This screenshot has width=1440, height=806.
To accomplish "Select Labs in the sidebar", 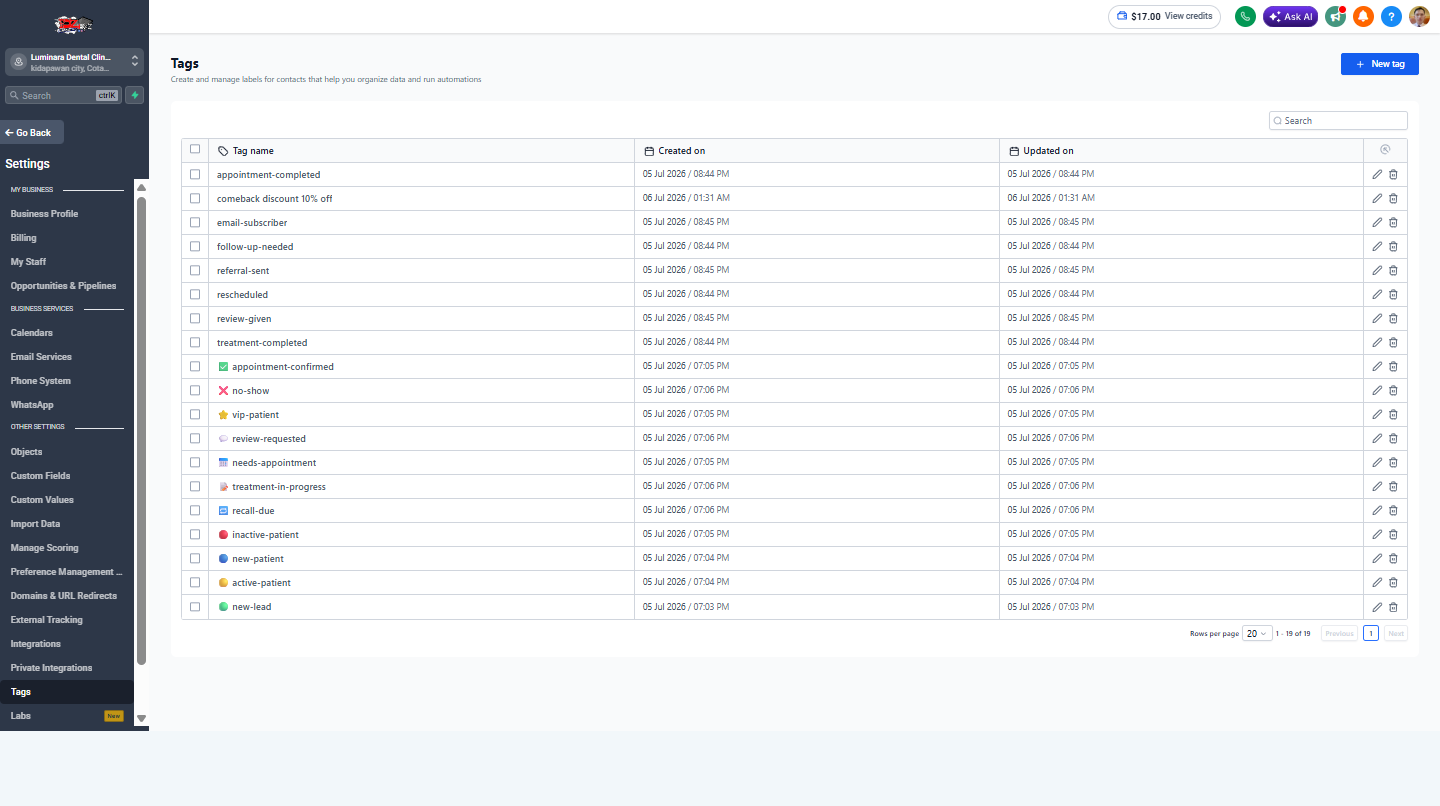I will (21, 716).
